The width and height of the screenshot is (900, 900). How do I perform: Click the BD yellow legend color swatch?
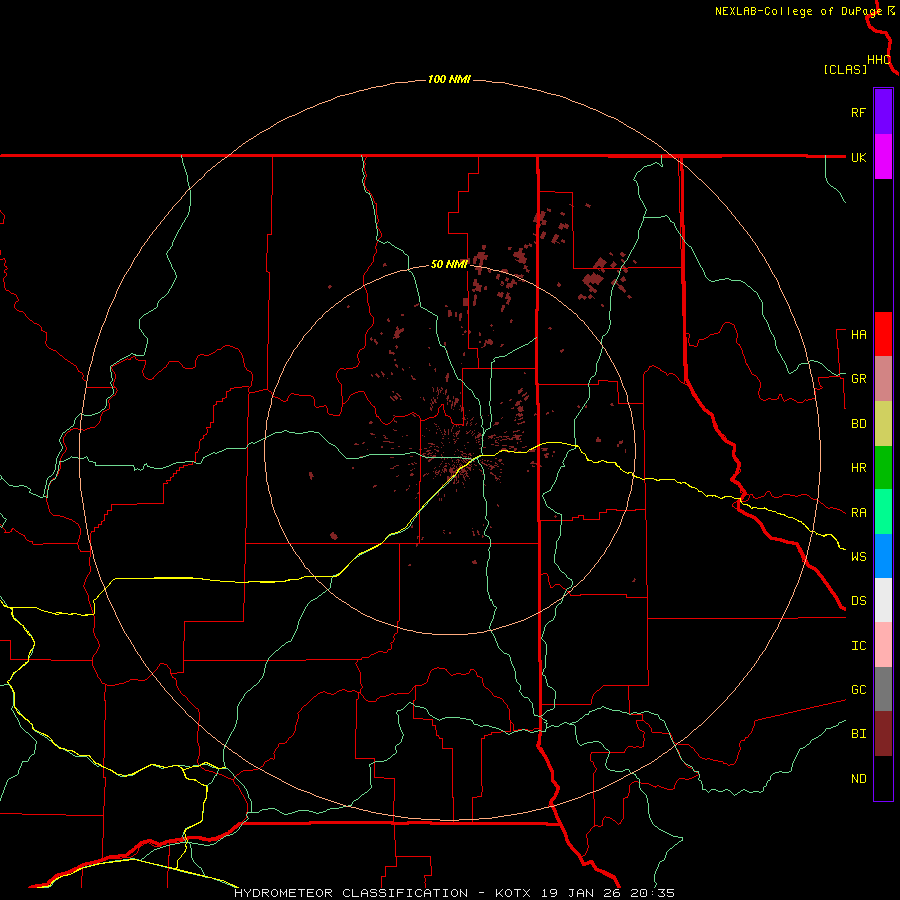[x=883, y=424]
